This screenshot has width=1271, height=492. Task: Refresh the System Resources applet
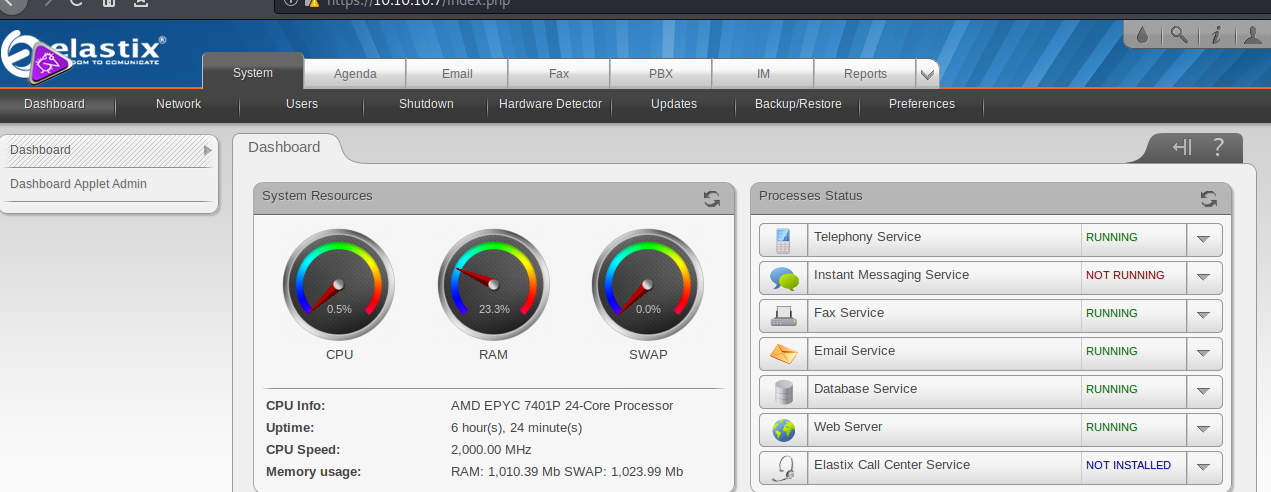click(x=712, y=198)
